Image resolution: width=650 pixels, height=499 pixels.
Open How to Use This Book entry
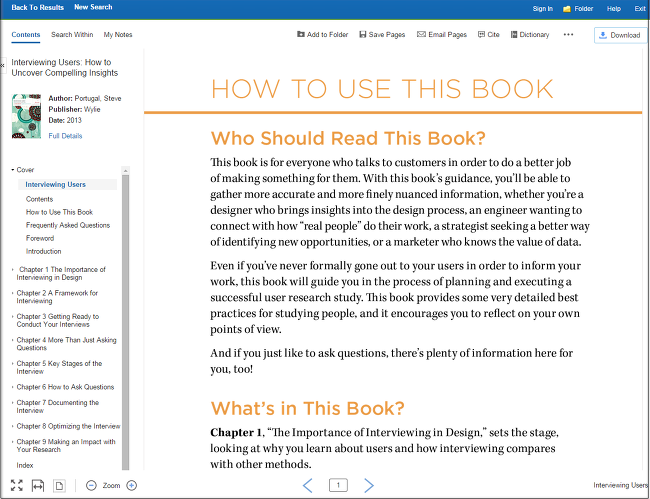click(x=59, y=212)
